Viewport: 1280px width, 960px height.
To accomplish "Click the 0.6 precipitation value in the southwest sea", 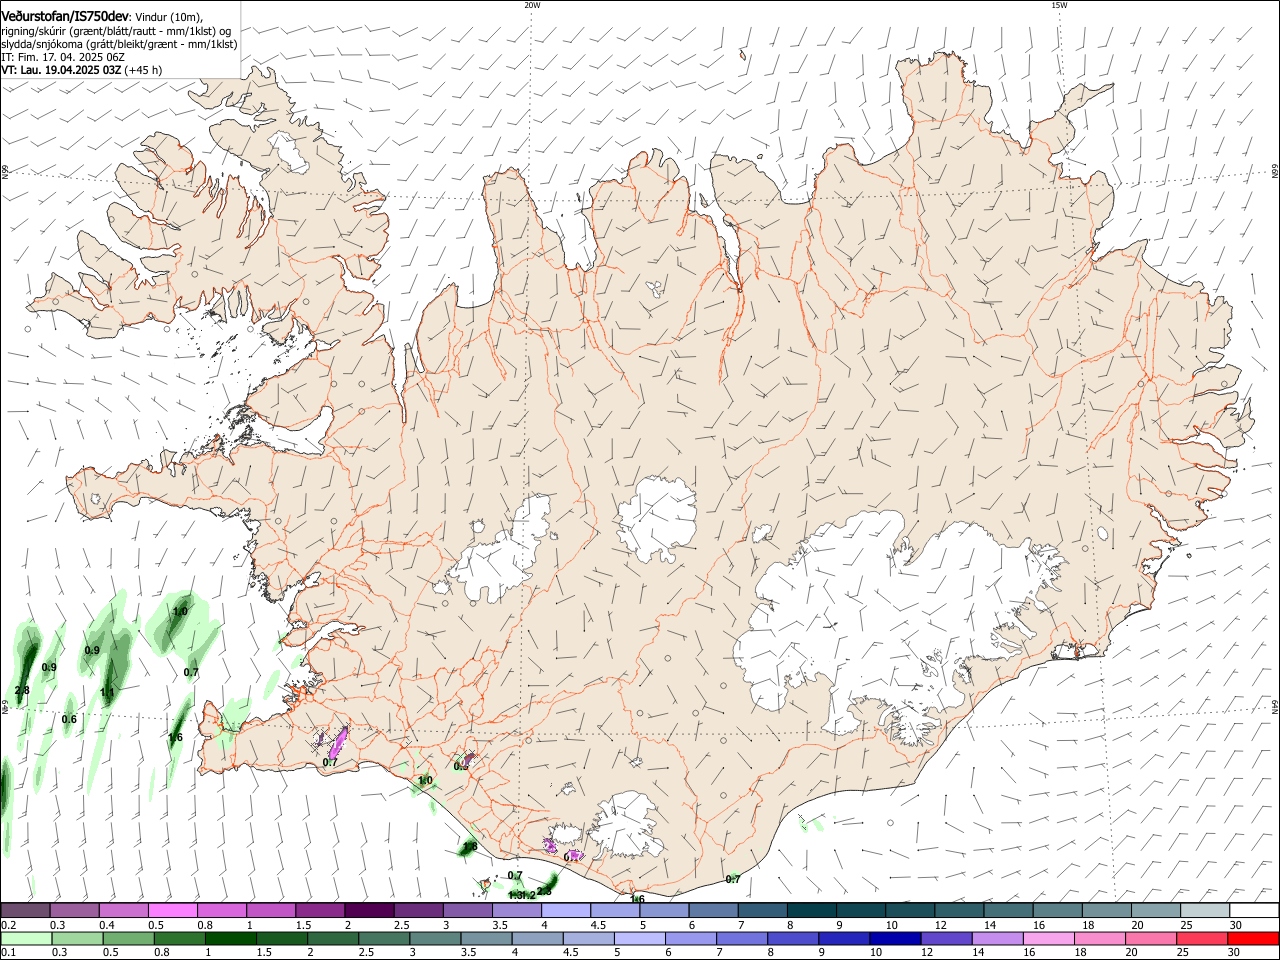I will point(69,719).
